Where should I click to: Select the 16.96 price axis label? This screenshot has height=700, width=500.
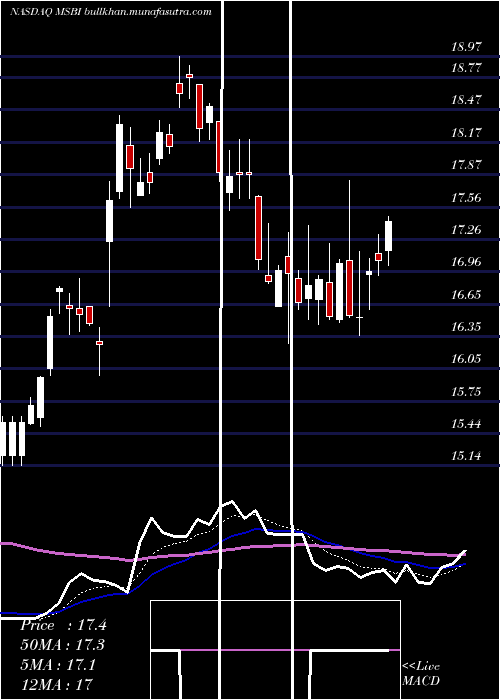467,262
